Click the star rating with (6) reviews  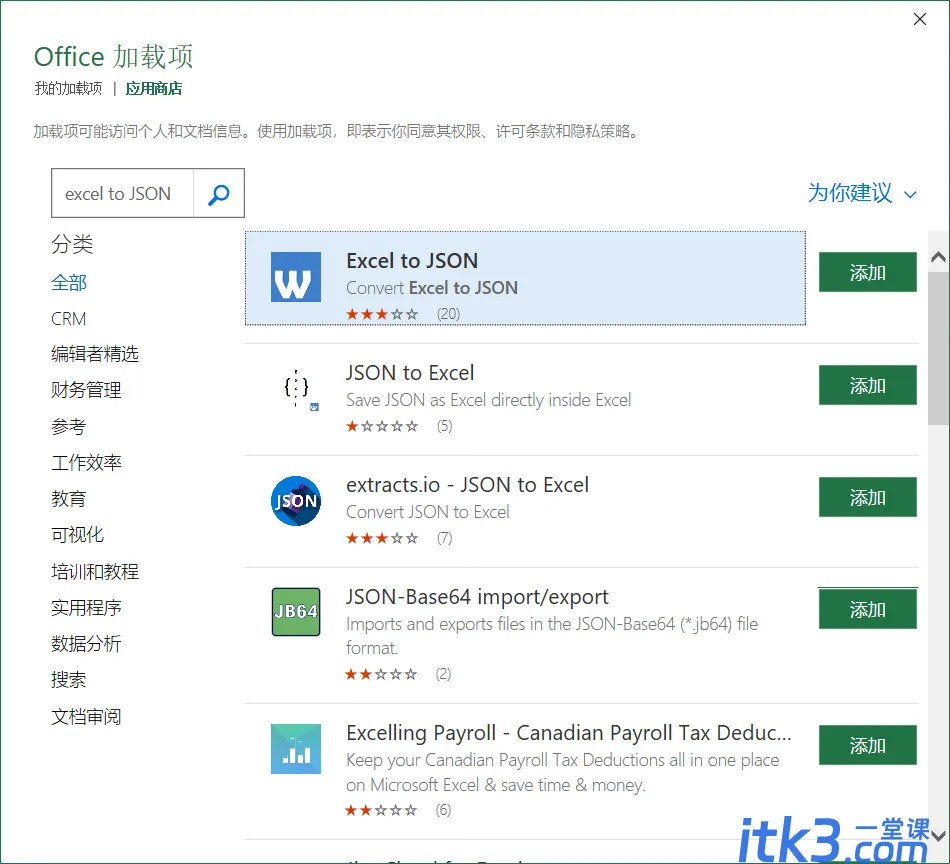(381, 810)
